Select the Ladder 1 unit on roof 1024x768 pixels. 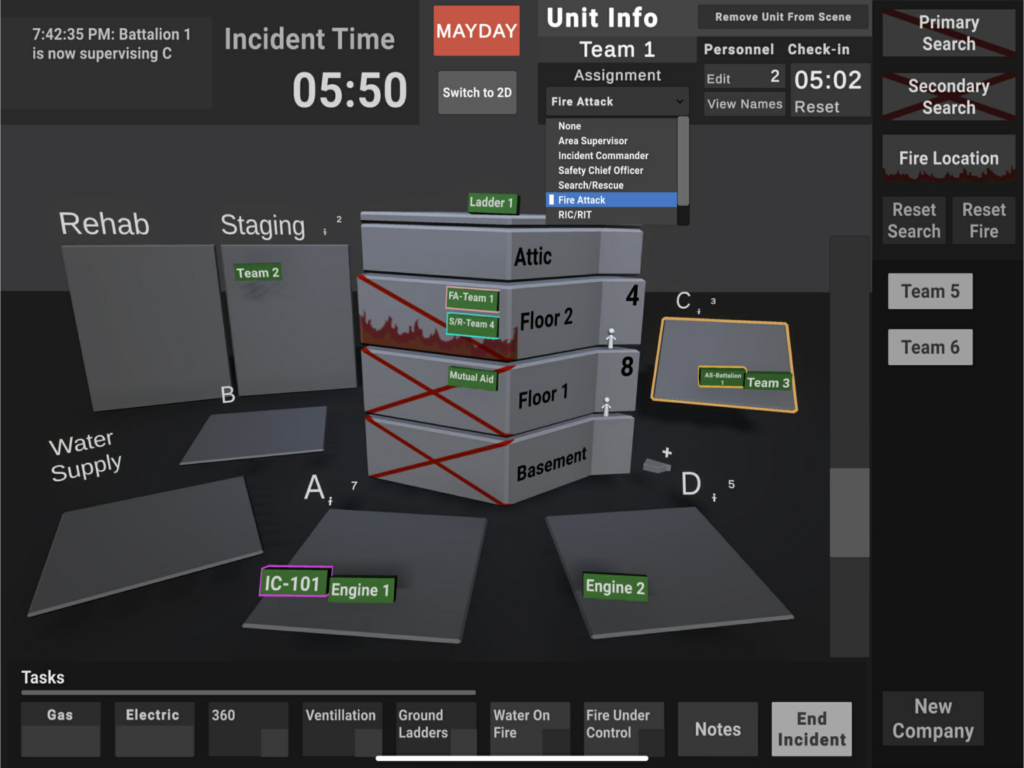[x=492, y=203]
